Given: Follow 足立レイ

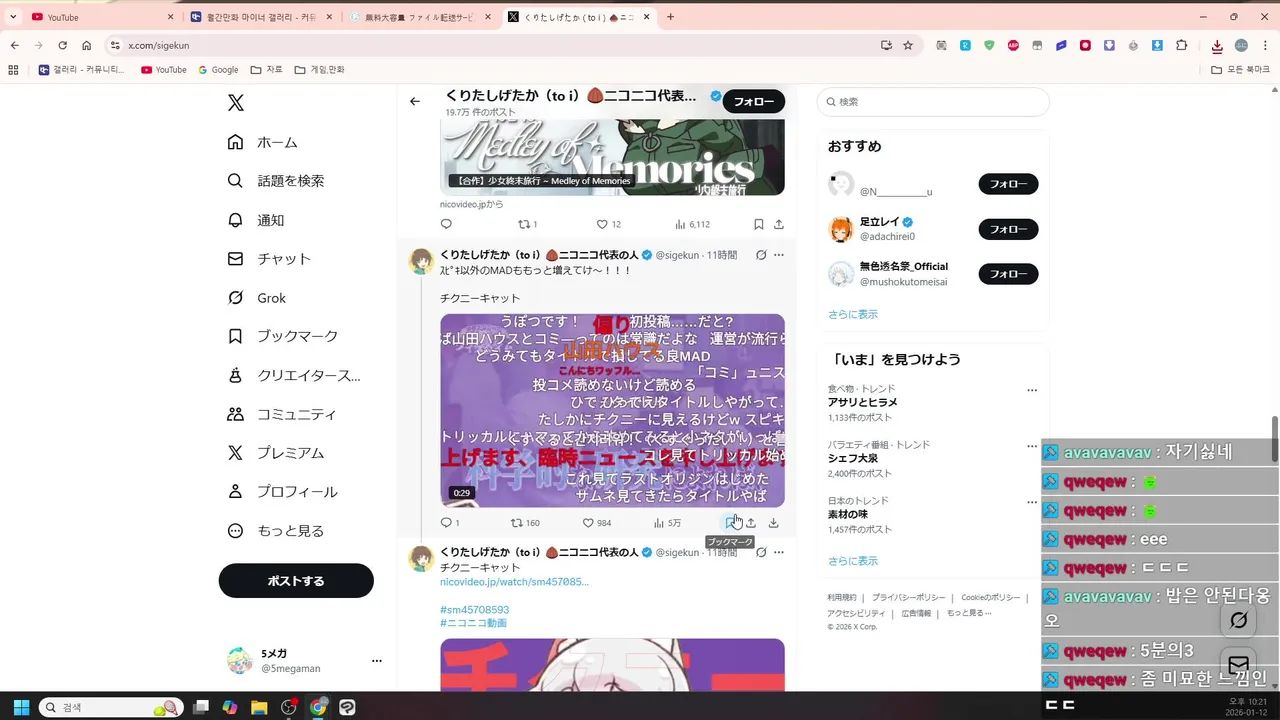Looking at the screenshot, I should tap(1008, 229).
